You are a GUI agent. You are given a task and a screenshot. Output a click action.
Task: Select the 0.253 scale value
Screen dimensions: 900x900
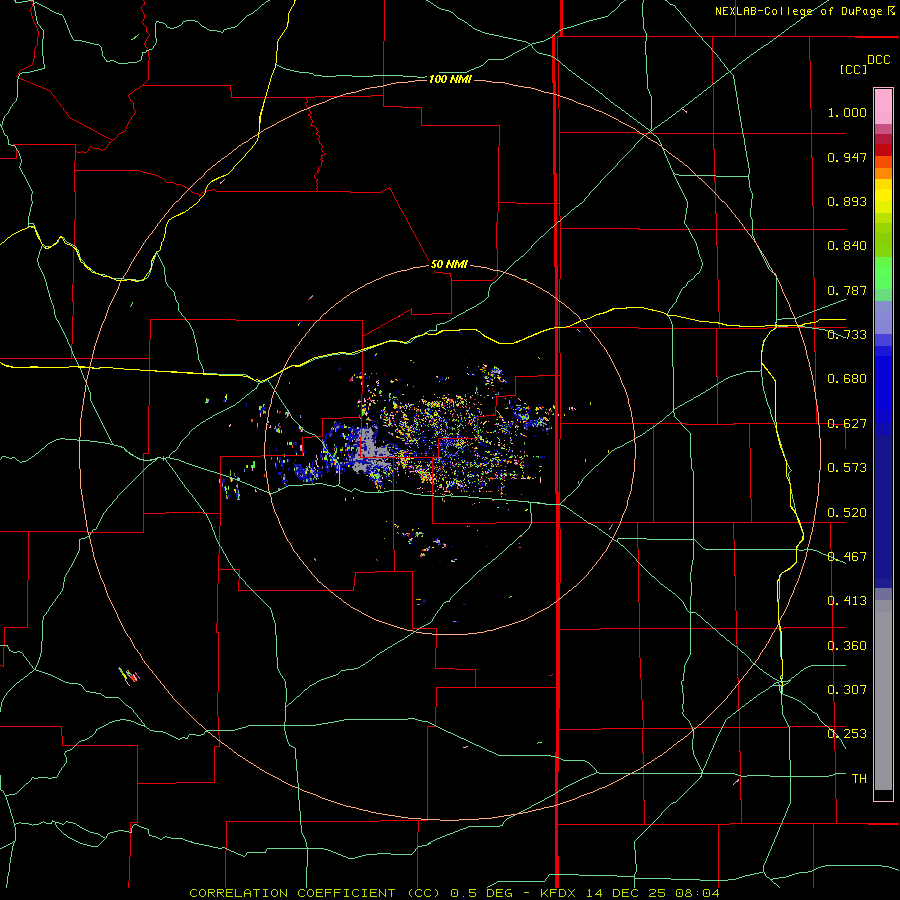pos(847,734)
